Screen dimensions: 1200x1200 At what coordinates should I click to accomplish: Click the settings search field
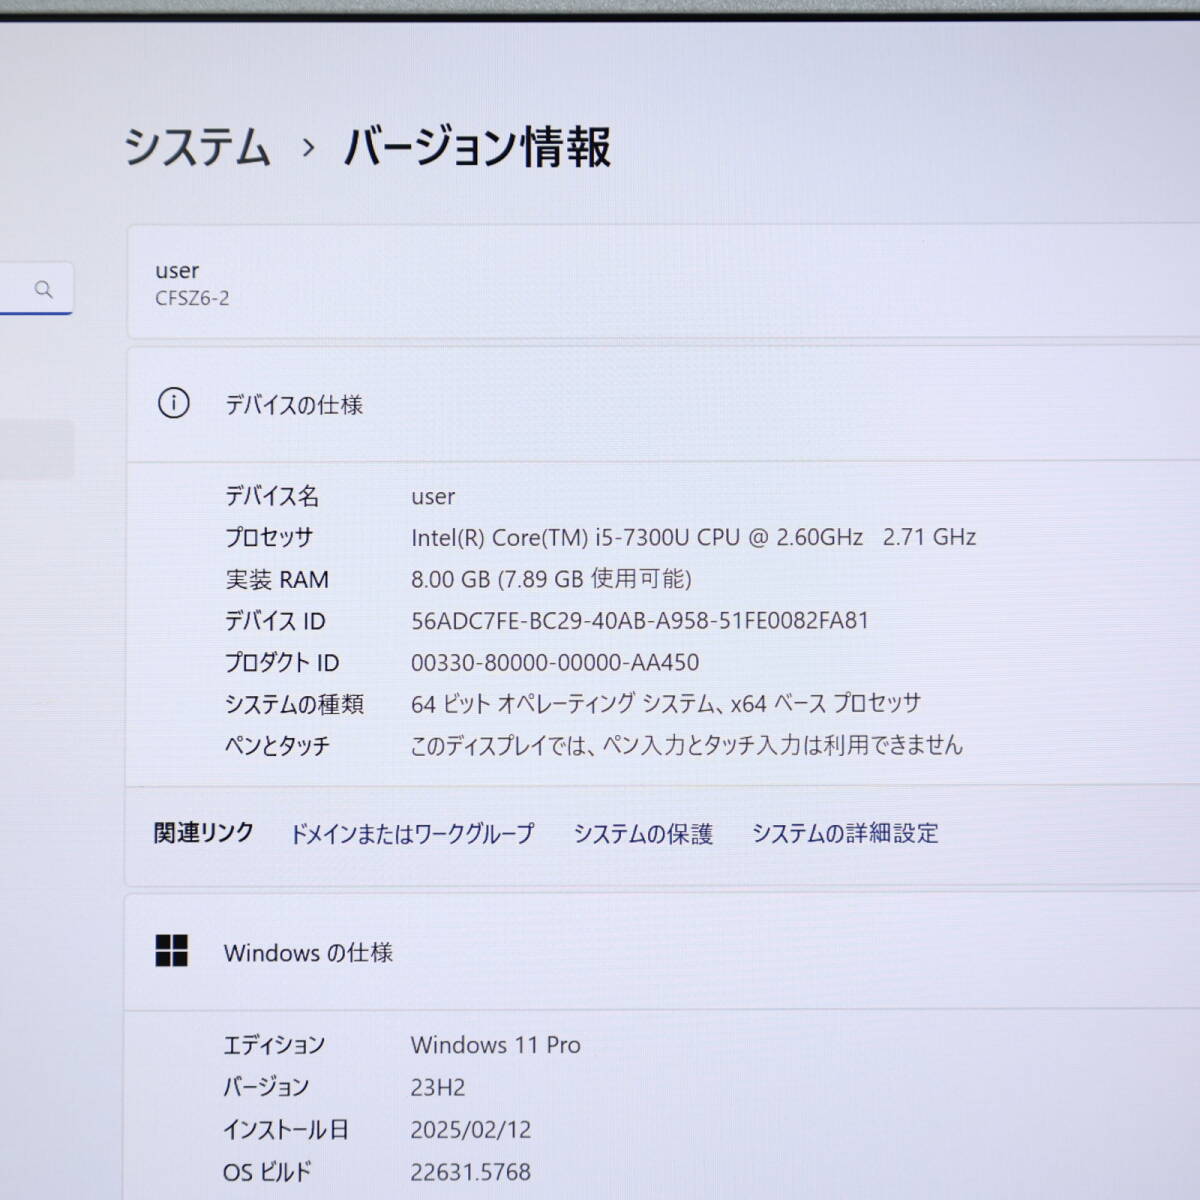[36, 289]
